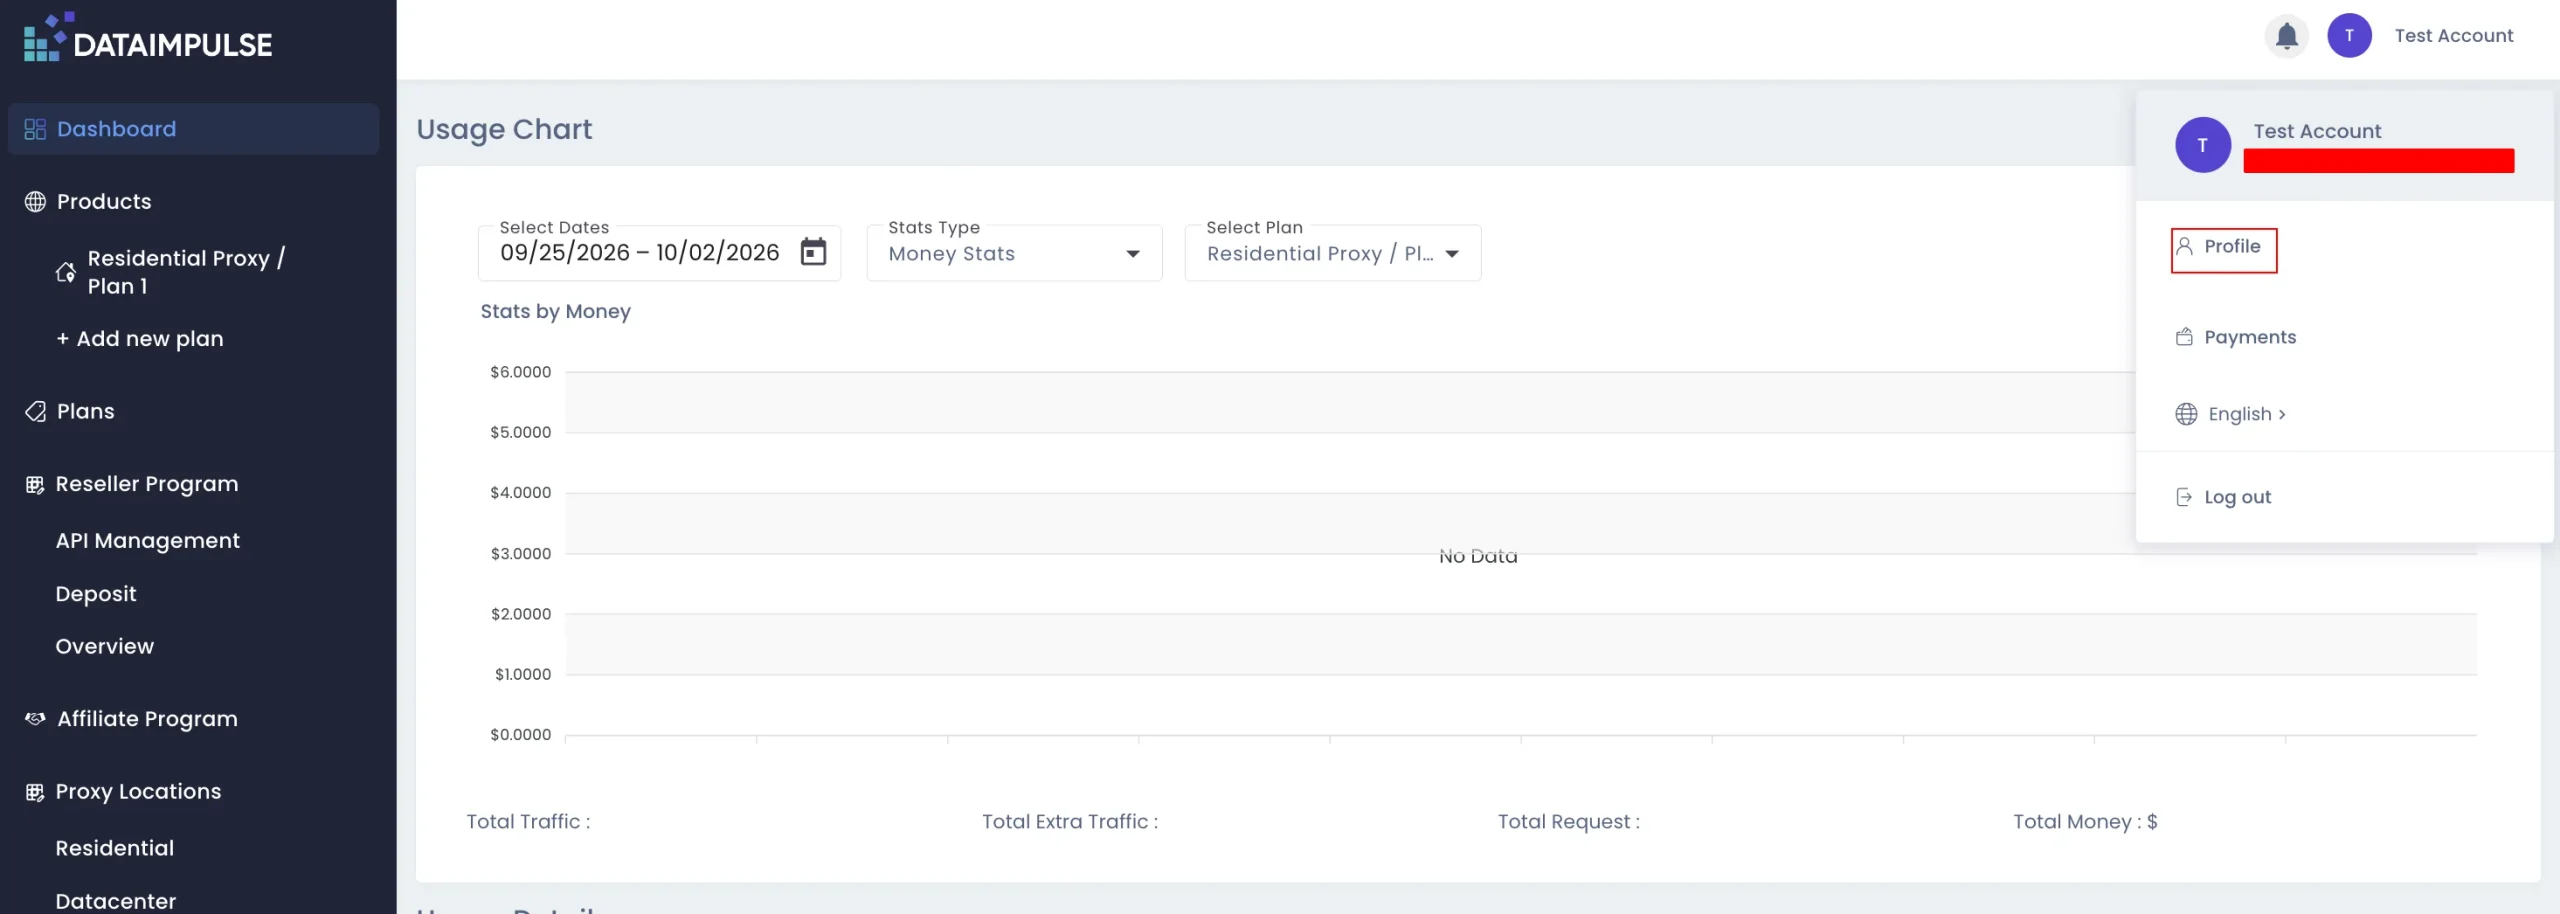This screenshot has height=914, width=2560.
Task: Click the purple T avatar in the header
Action: pyautogui.click(x=2349, y=36)
